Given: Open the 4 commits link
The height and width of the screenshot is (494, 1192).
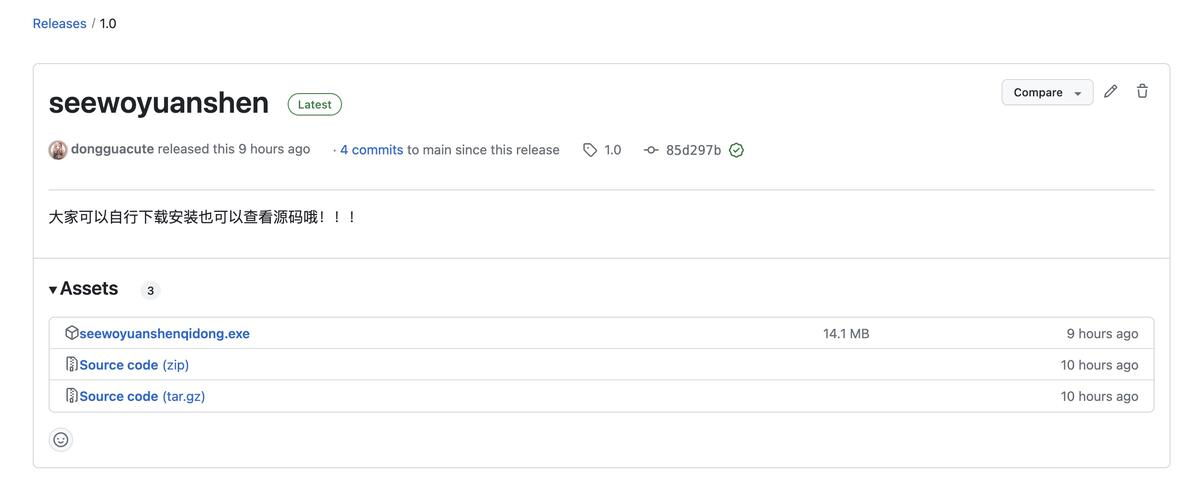Looking at the screenshot, I should click(371, 150).
